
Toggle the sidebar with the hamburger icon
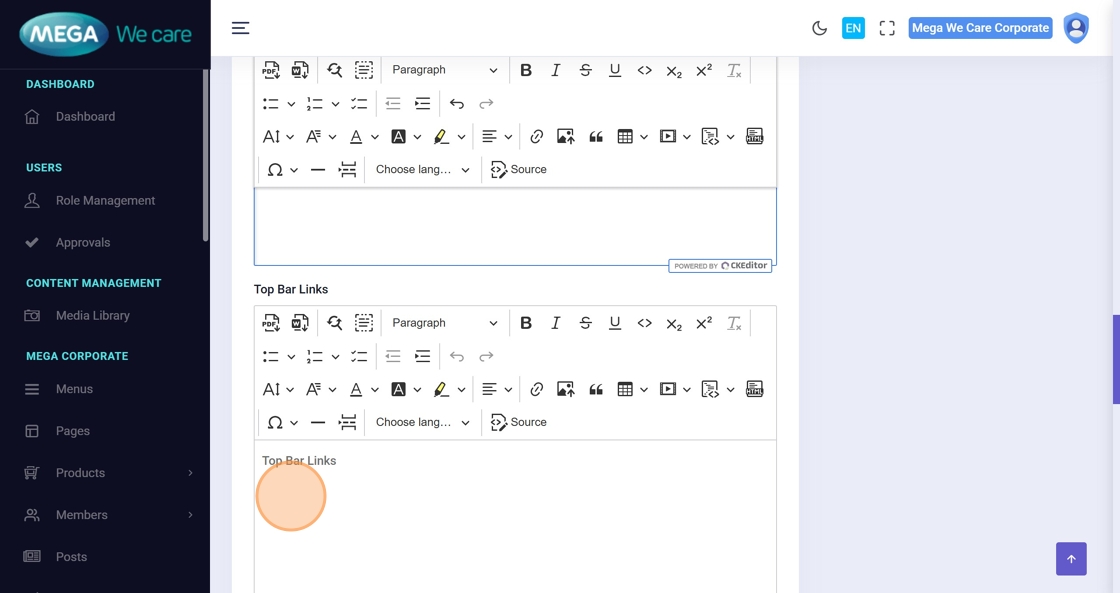click(241, 28)
